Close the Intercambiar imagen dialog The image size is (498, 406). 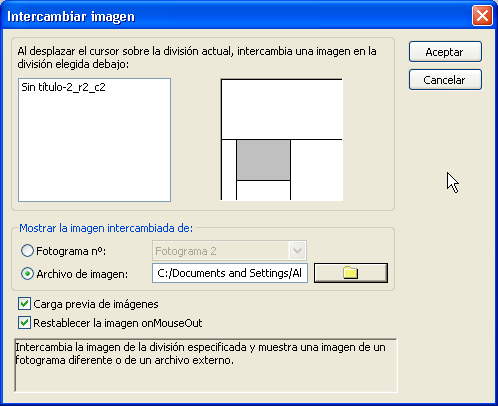482,16
